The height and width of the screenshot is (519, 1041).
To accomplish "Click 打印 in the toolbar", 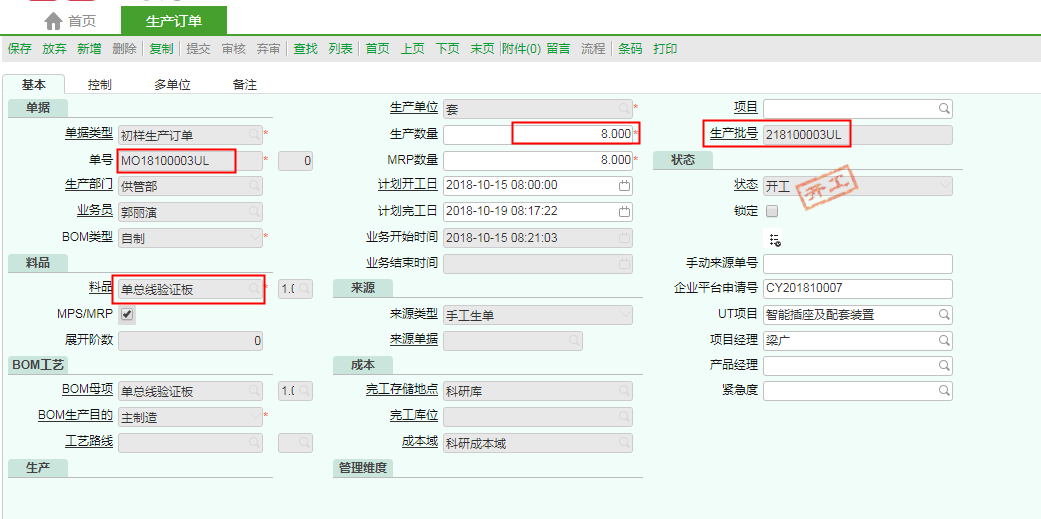I will coord(665,48).
